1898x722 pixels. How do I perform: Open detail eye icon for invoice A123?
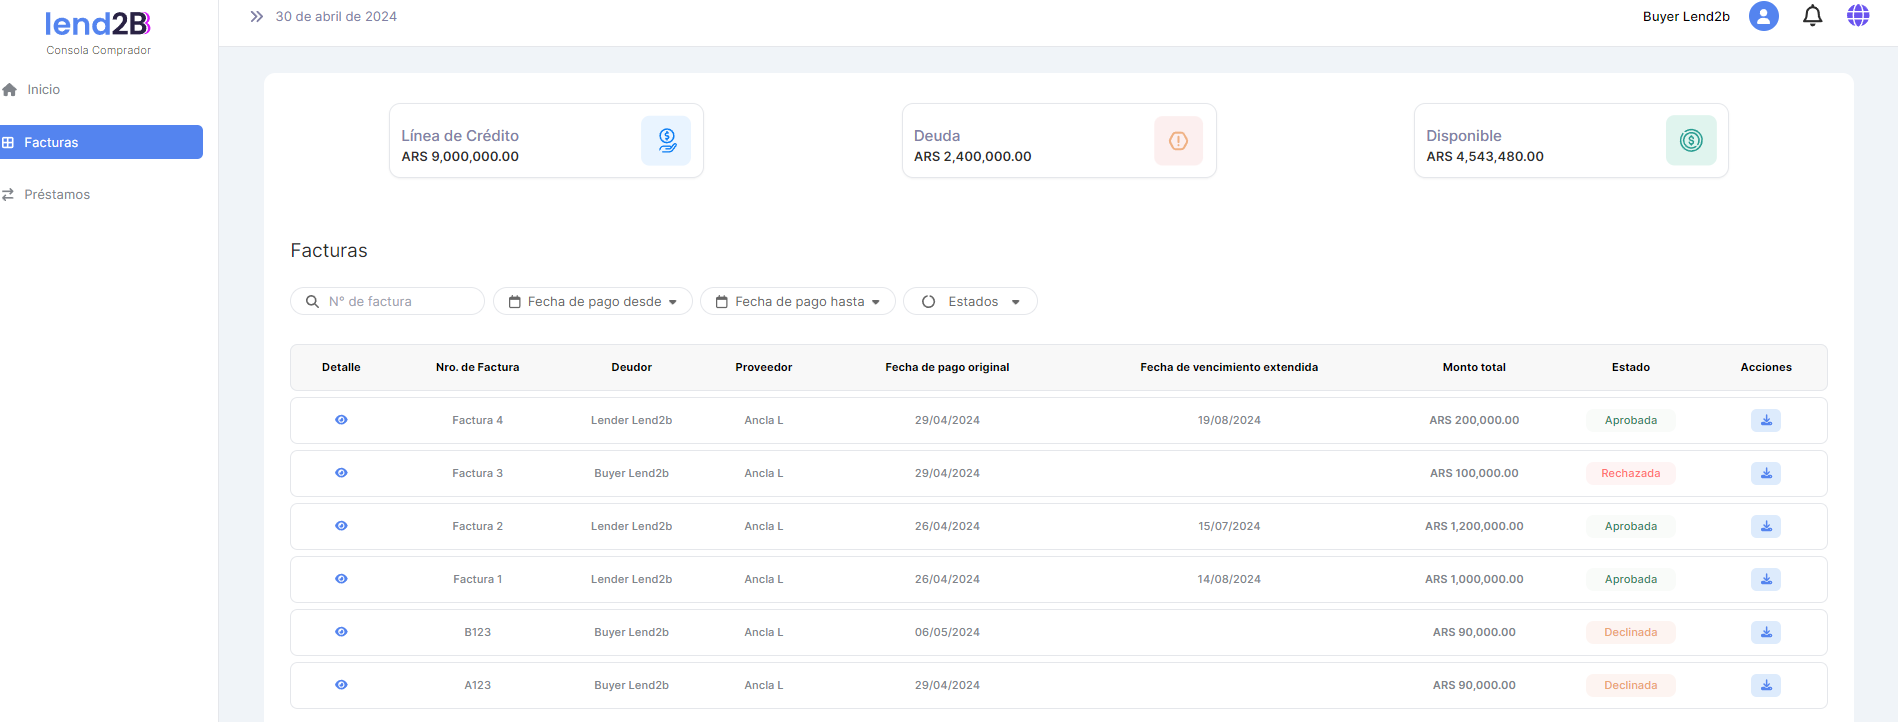pos(341,685)
